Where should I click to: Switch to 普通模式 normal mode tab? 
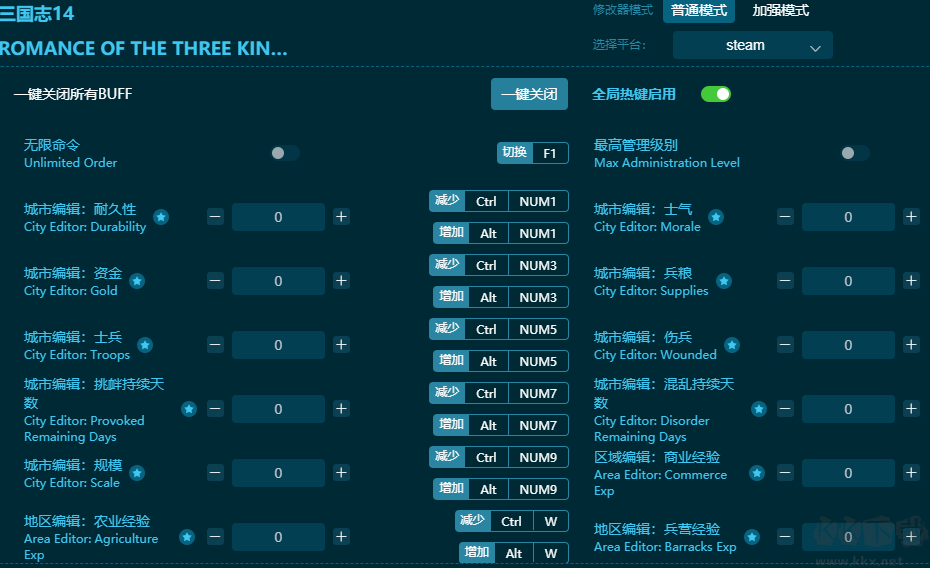[x=699, y=11]
